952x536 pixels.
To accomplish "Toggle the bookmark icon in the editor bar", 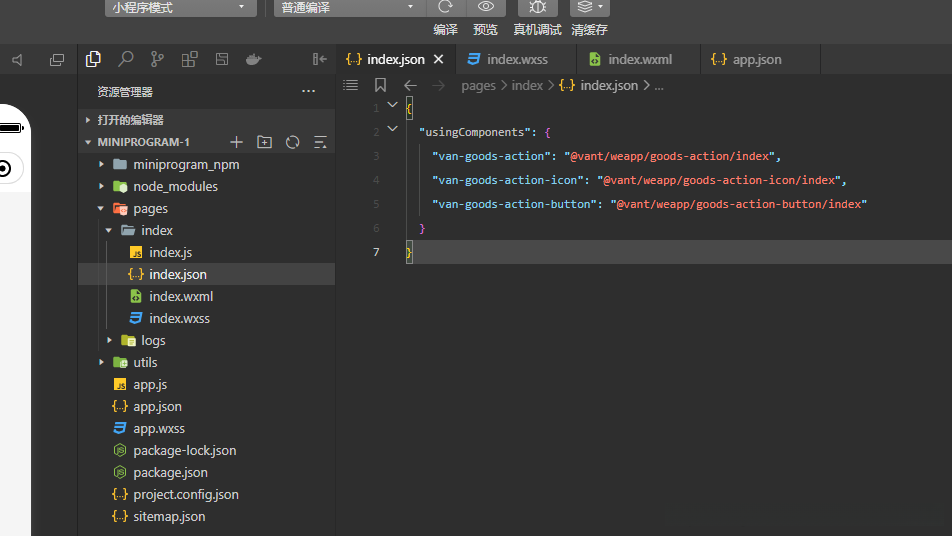I will coord(380,86).
